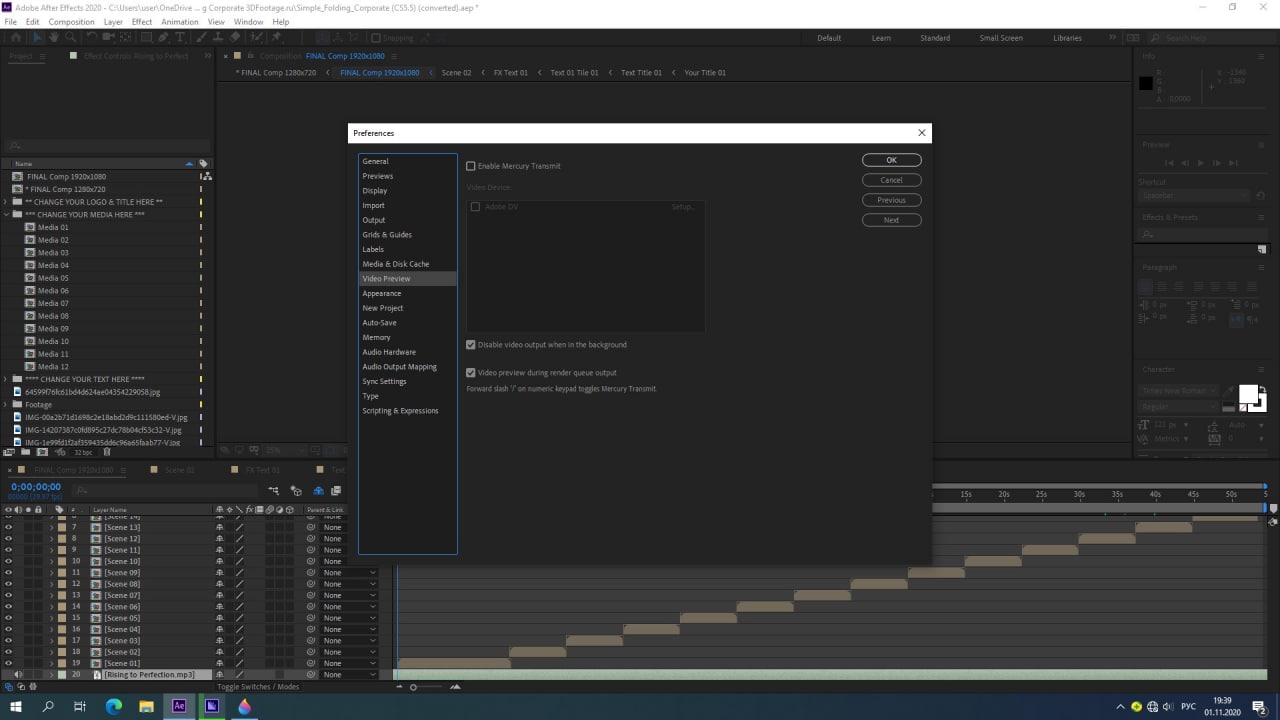Click Toggle Switches / Modes button

pyautogui.click(x=258, y=687)
